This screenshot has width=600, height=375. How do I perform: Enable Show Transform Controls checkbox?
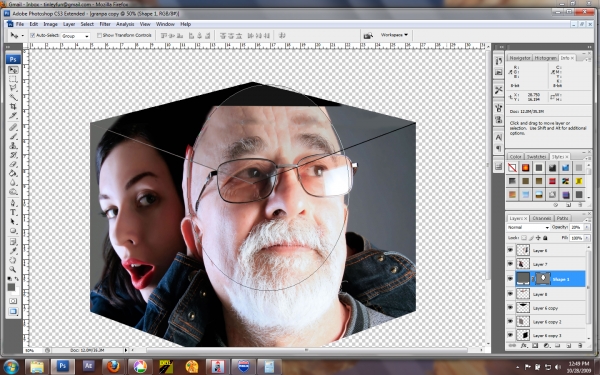[x=99, y=35]
